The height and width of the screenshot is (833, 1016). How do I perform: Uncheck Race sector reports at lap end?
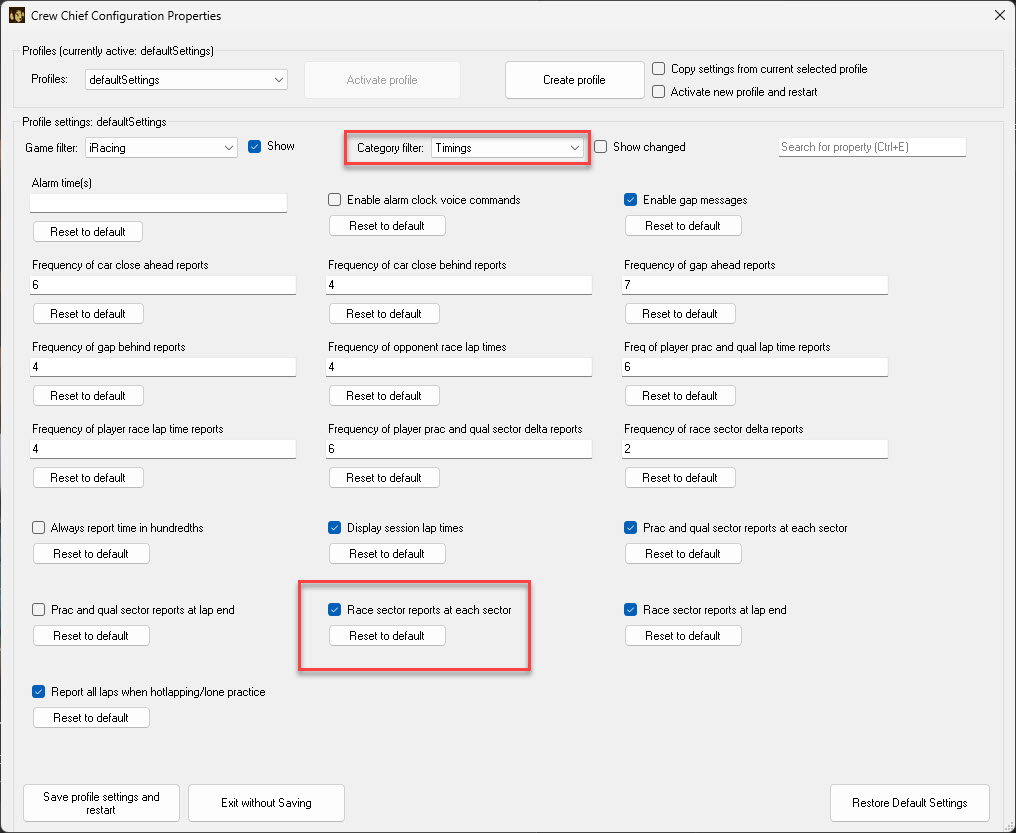pyautogui.click(x=630, y=610)
